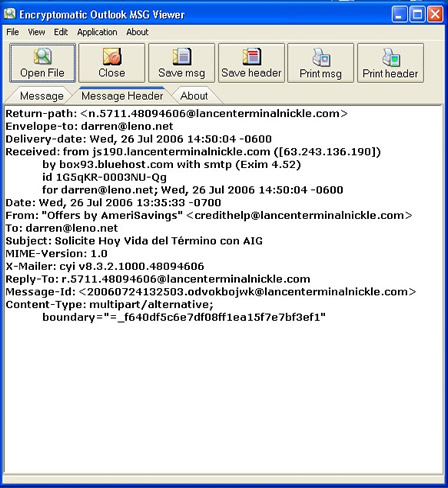Click the Close toolbar icon

[x=112, y=56]
